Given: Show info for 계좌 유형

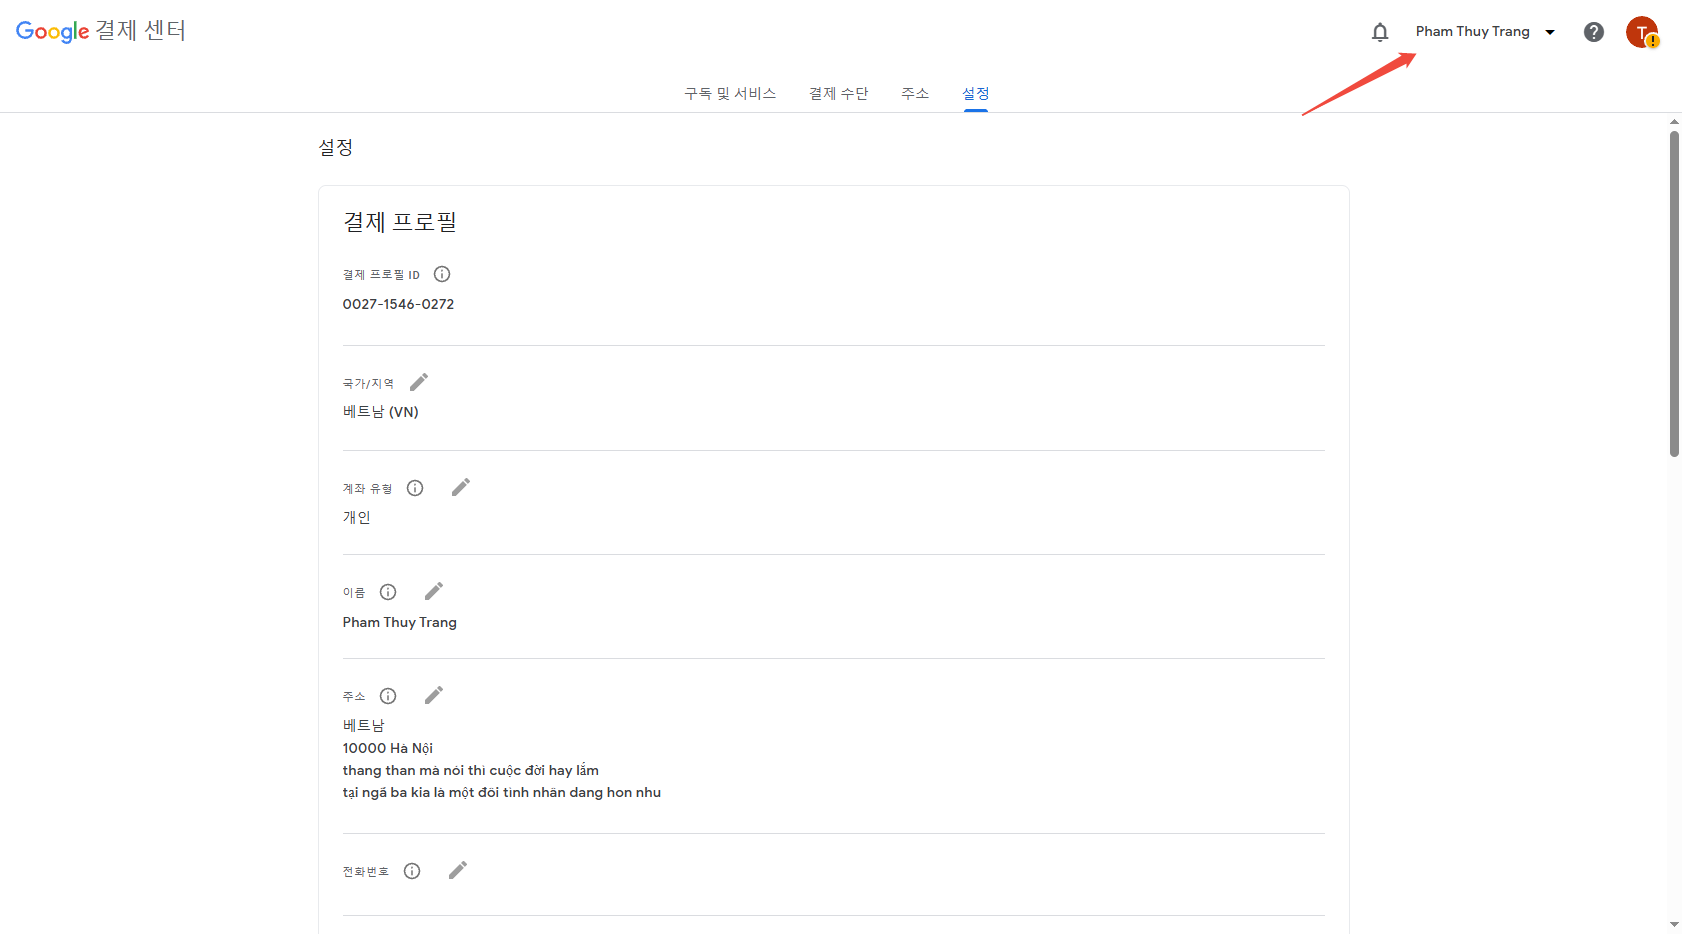Looking at the screenshot, I should 415,488.
